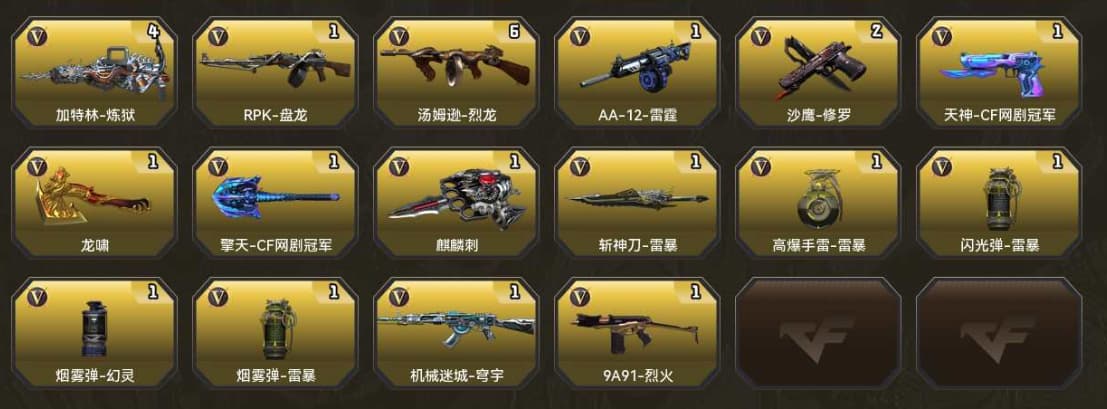Viewport: 1107px width, 409px height.
Task: Click the V badge on 加特林-炼狱 card
Action: tap(37, 35)
